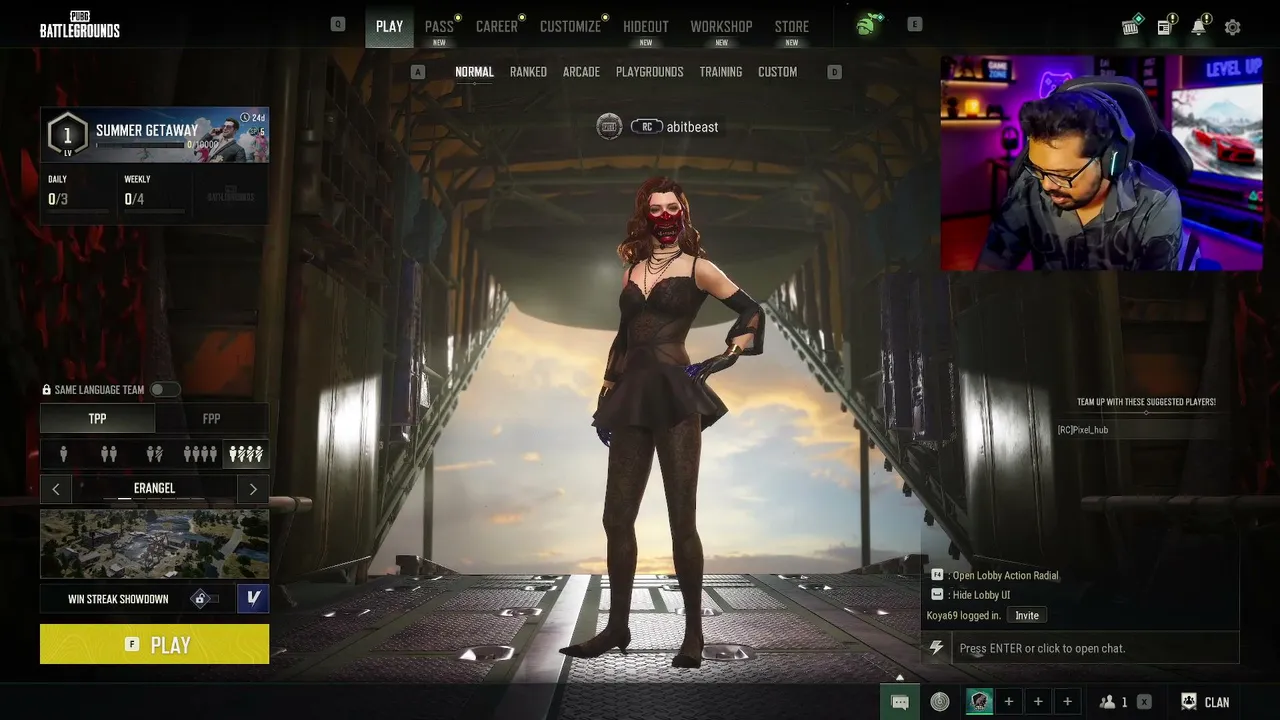Click the second empty squad slot plus
Screen dimensions: 1280x720
click(x=1038, y=702)
